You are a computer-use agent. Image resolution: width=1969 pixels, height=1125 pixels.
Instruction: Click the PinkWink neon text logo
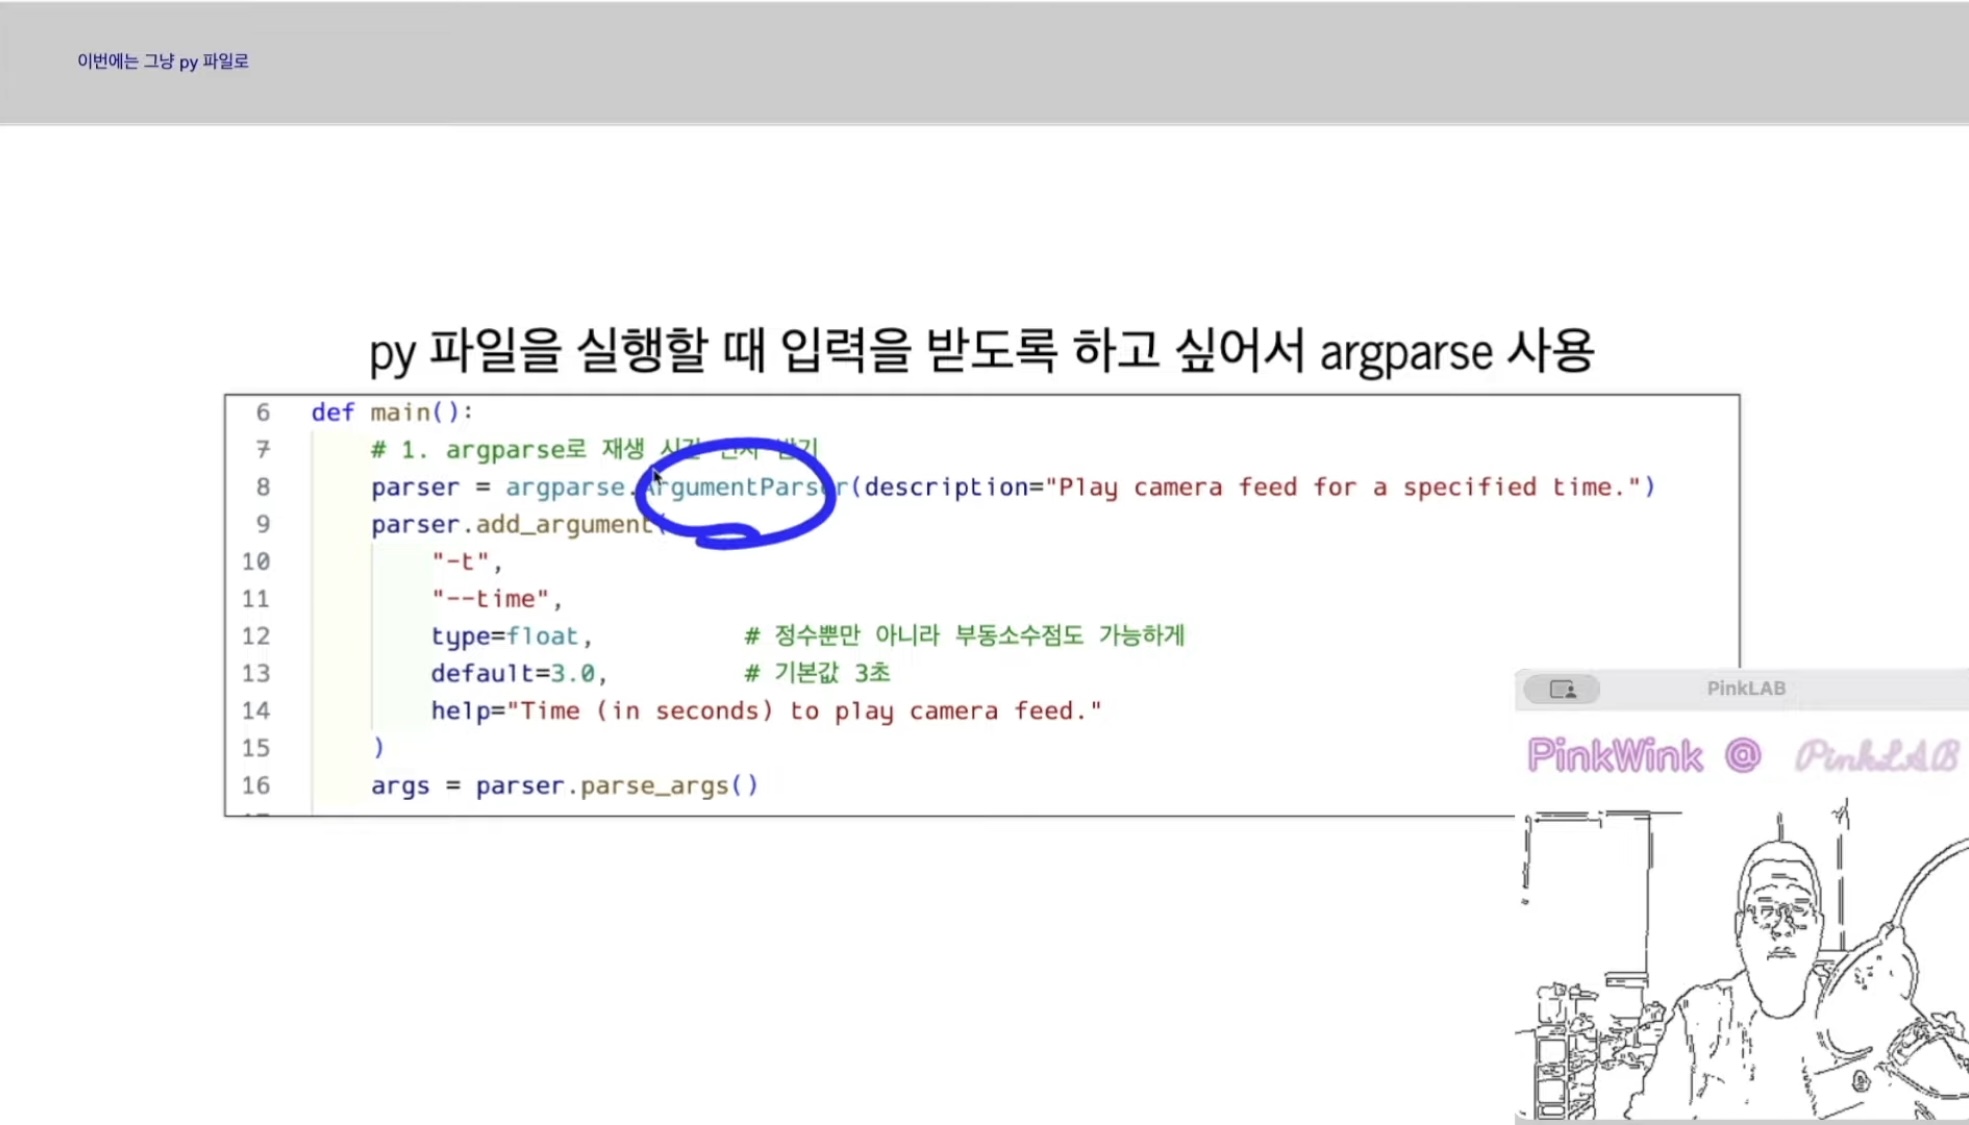(1614, 756)
